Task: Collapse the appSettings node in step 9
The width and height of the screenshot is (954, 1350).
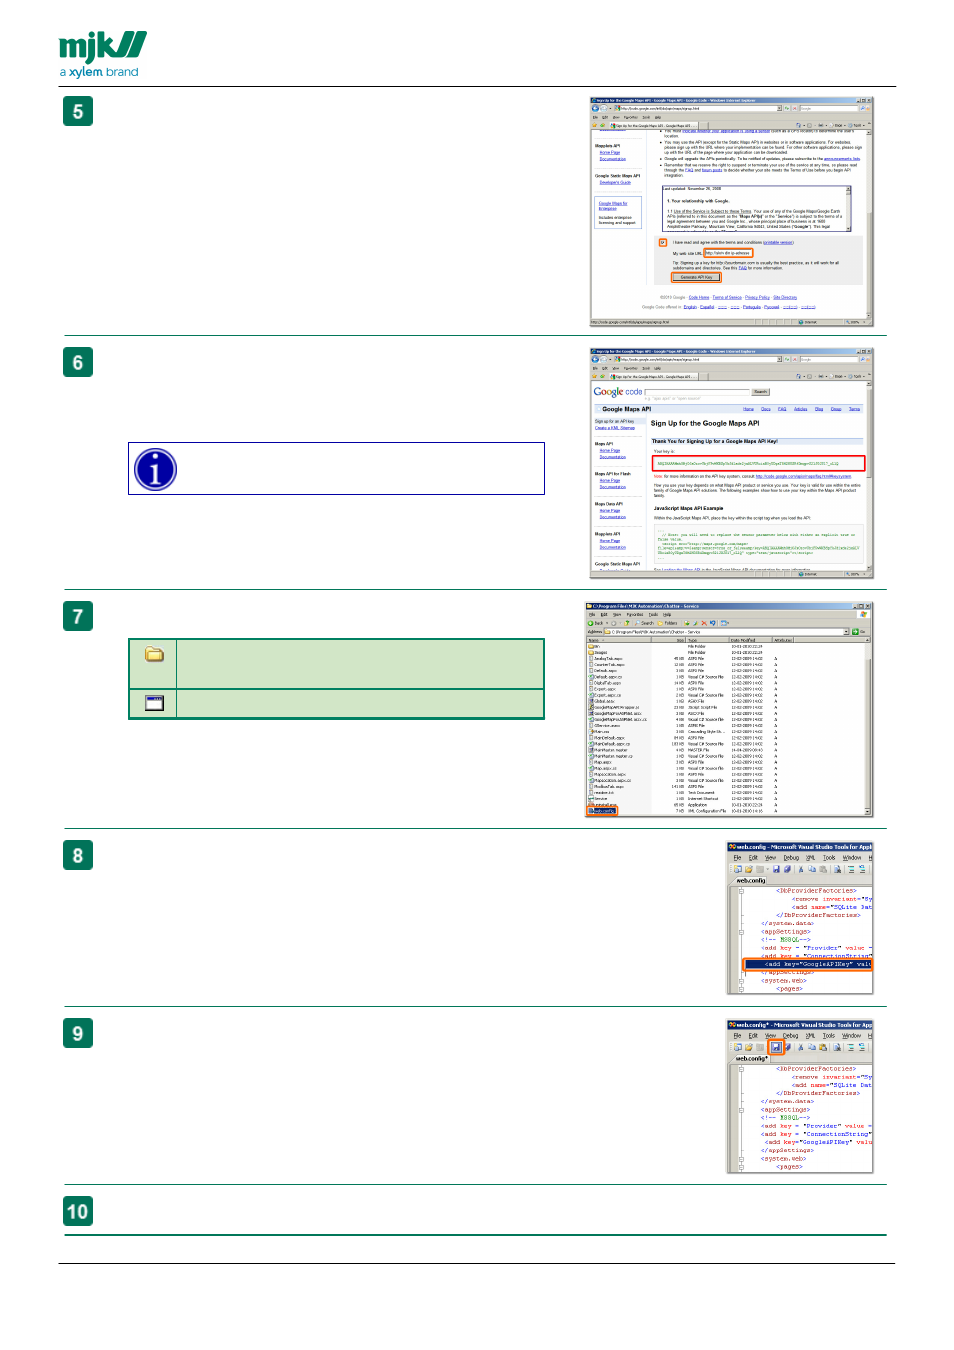Action: point(741,1110)
